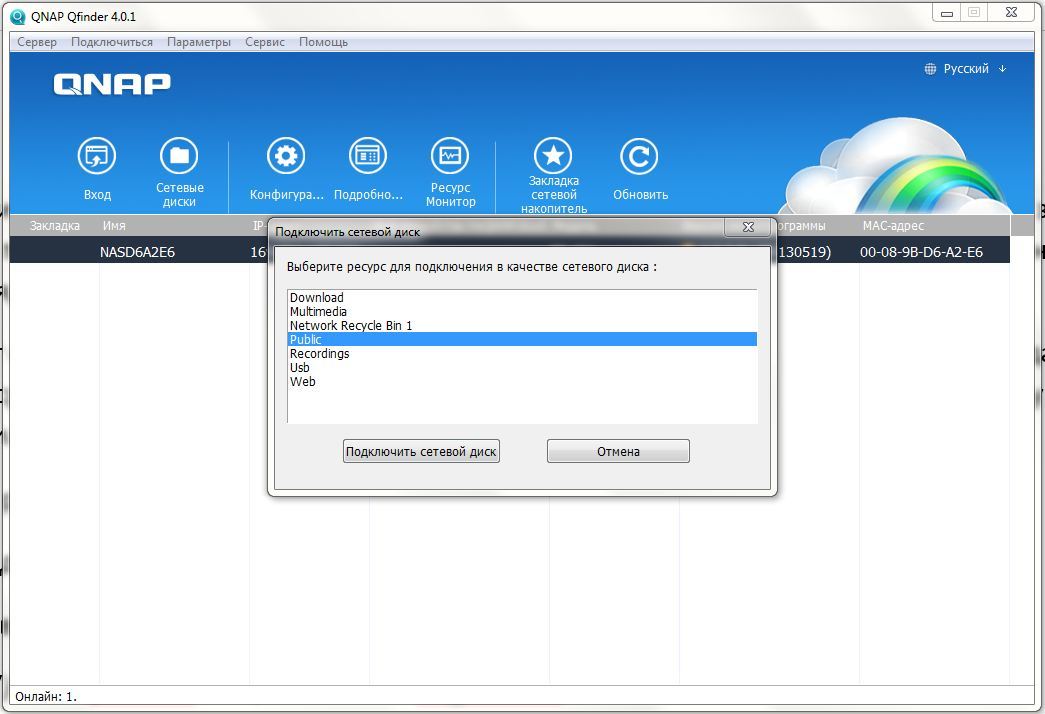
Task: Open the Подключиться menu
Action: pos(112,42)
